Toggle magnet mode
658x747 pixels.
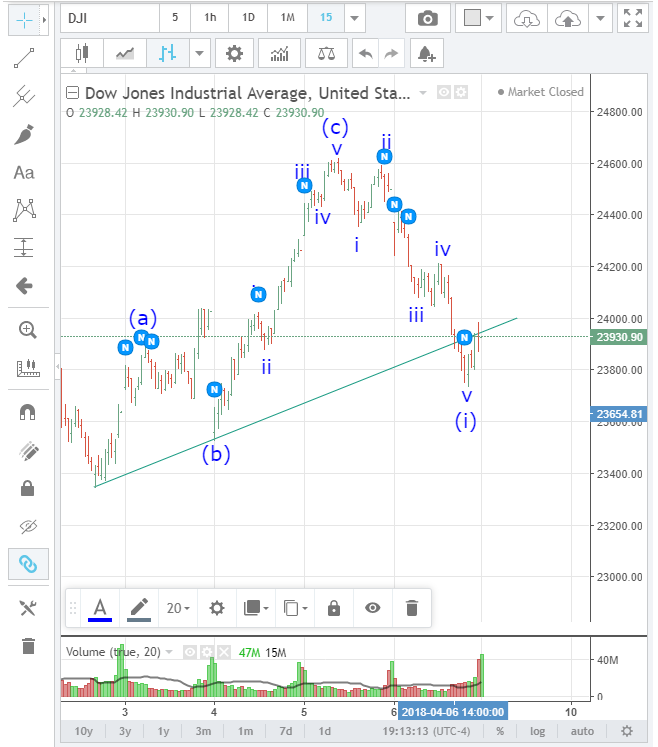[x=27, y=412]
